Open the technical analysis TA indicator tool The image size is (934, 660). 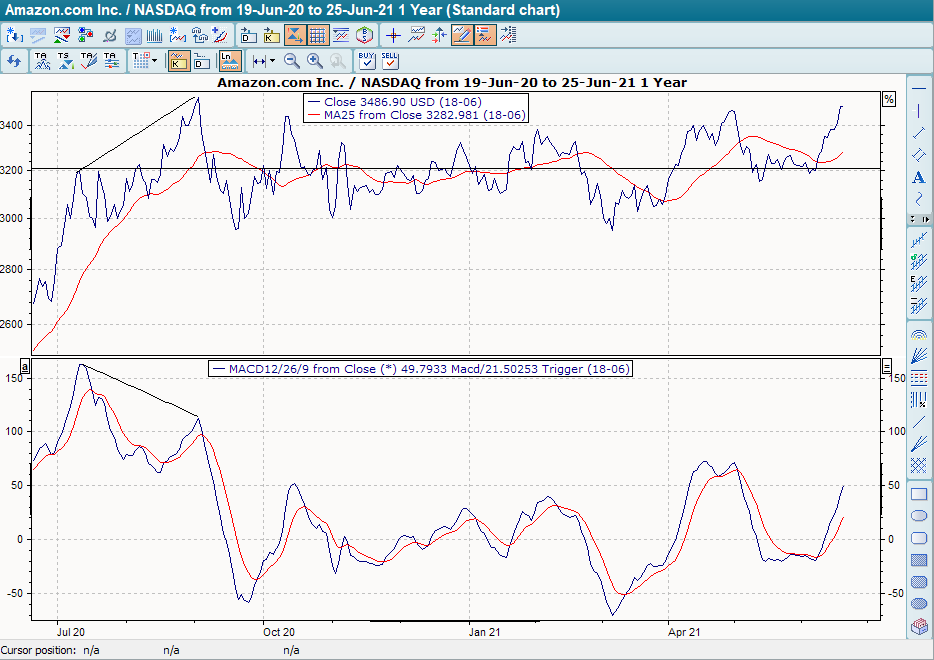pos(41,60)
